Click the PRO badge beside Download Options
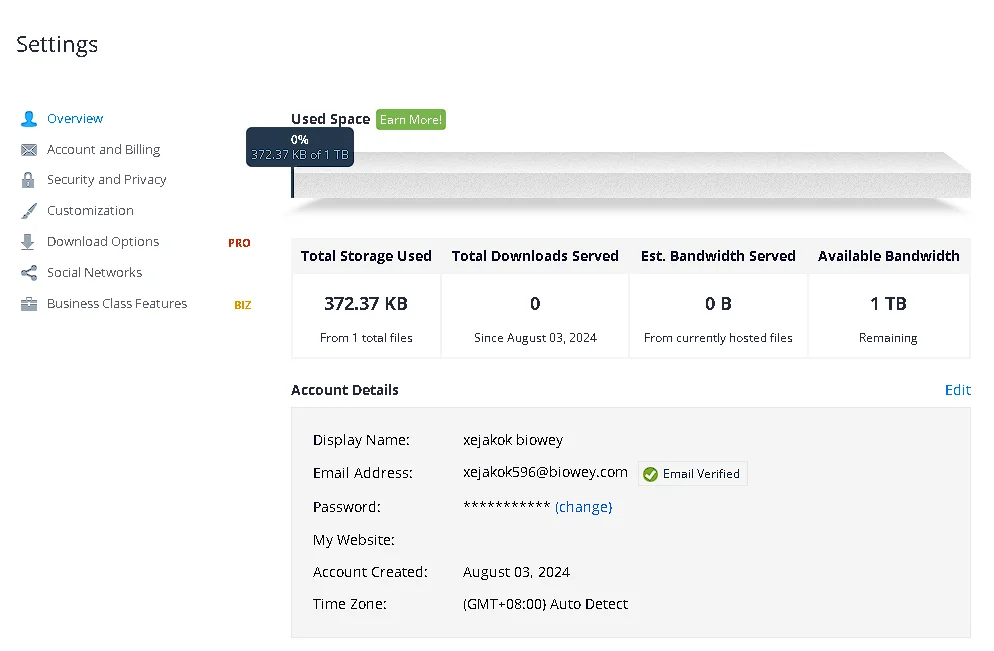The height and width of the screenshot is (651, 994). click(x=239, y=243)
